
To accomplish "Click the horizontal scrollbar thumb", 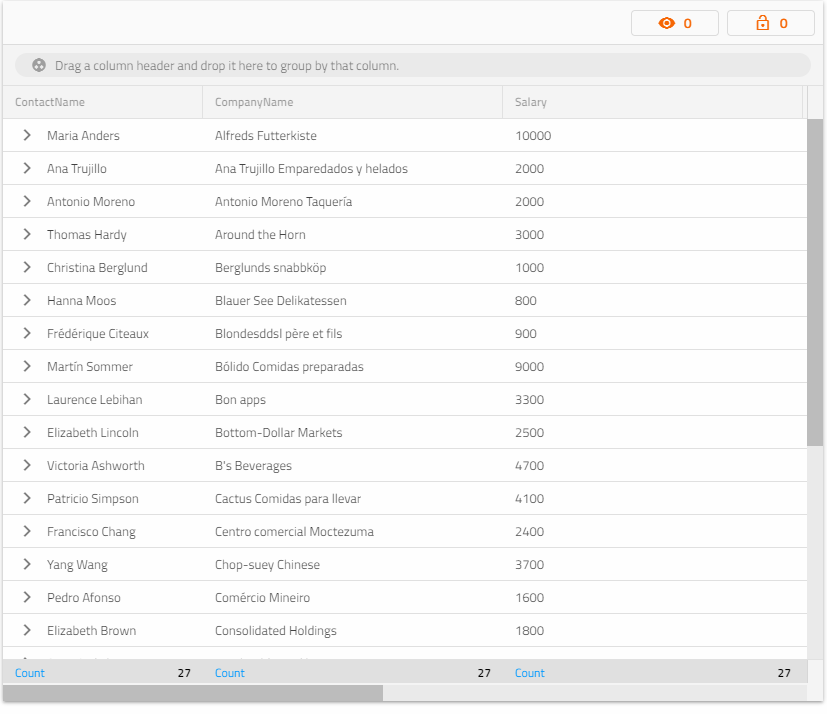I will point(193,693).
